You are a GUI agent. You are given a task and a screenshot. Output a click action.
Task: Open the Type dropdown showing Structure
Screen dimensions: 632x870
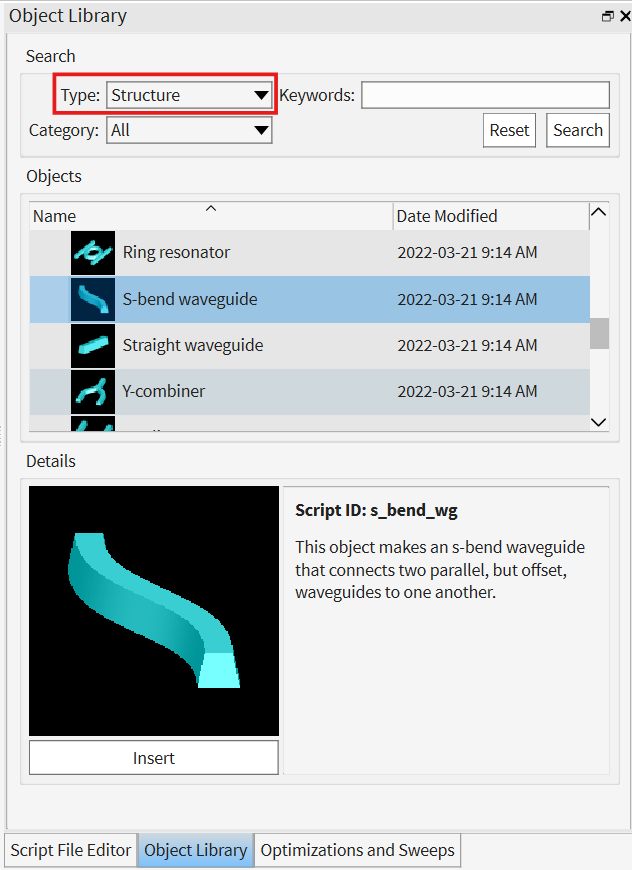click(189, 95)
